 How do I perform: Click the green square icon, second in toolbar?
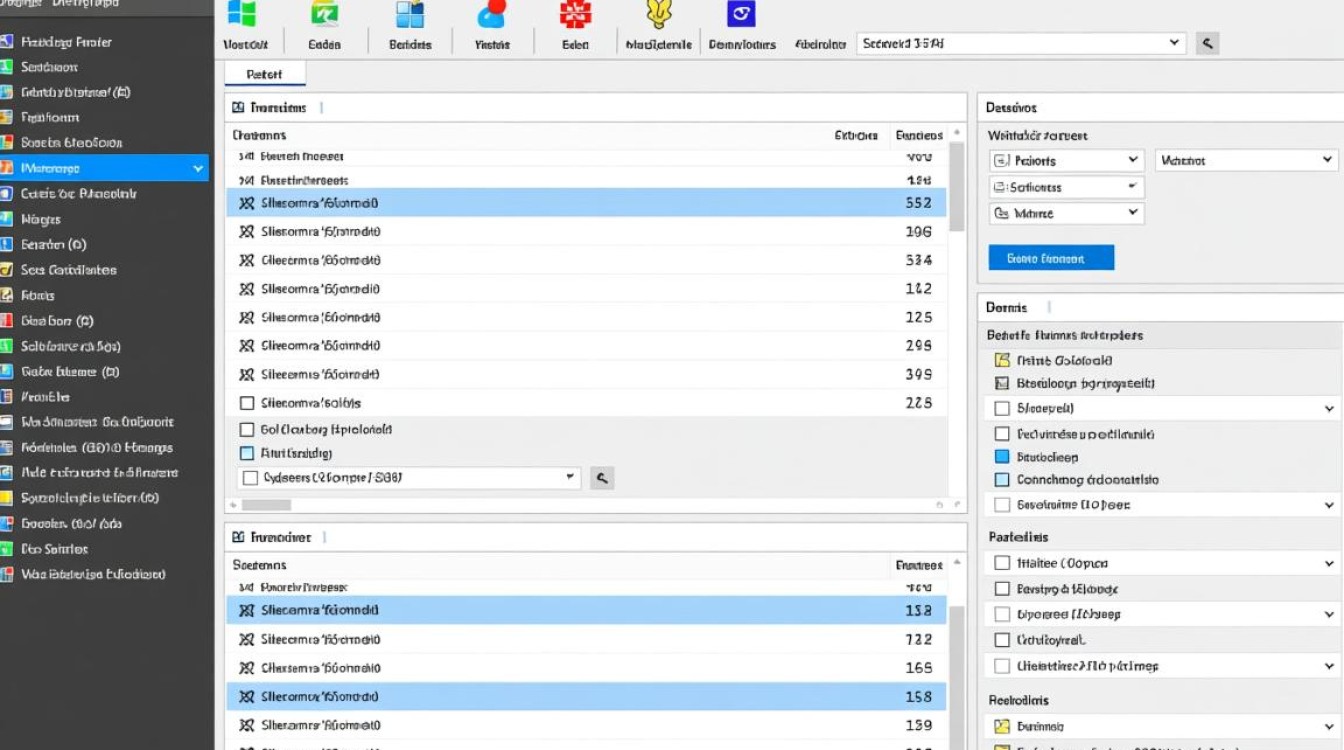point(325,13)
